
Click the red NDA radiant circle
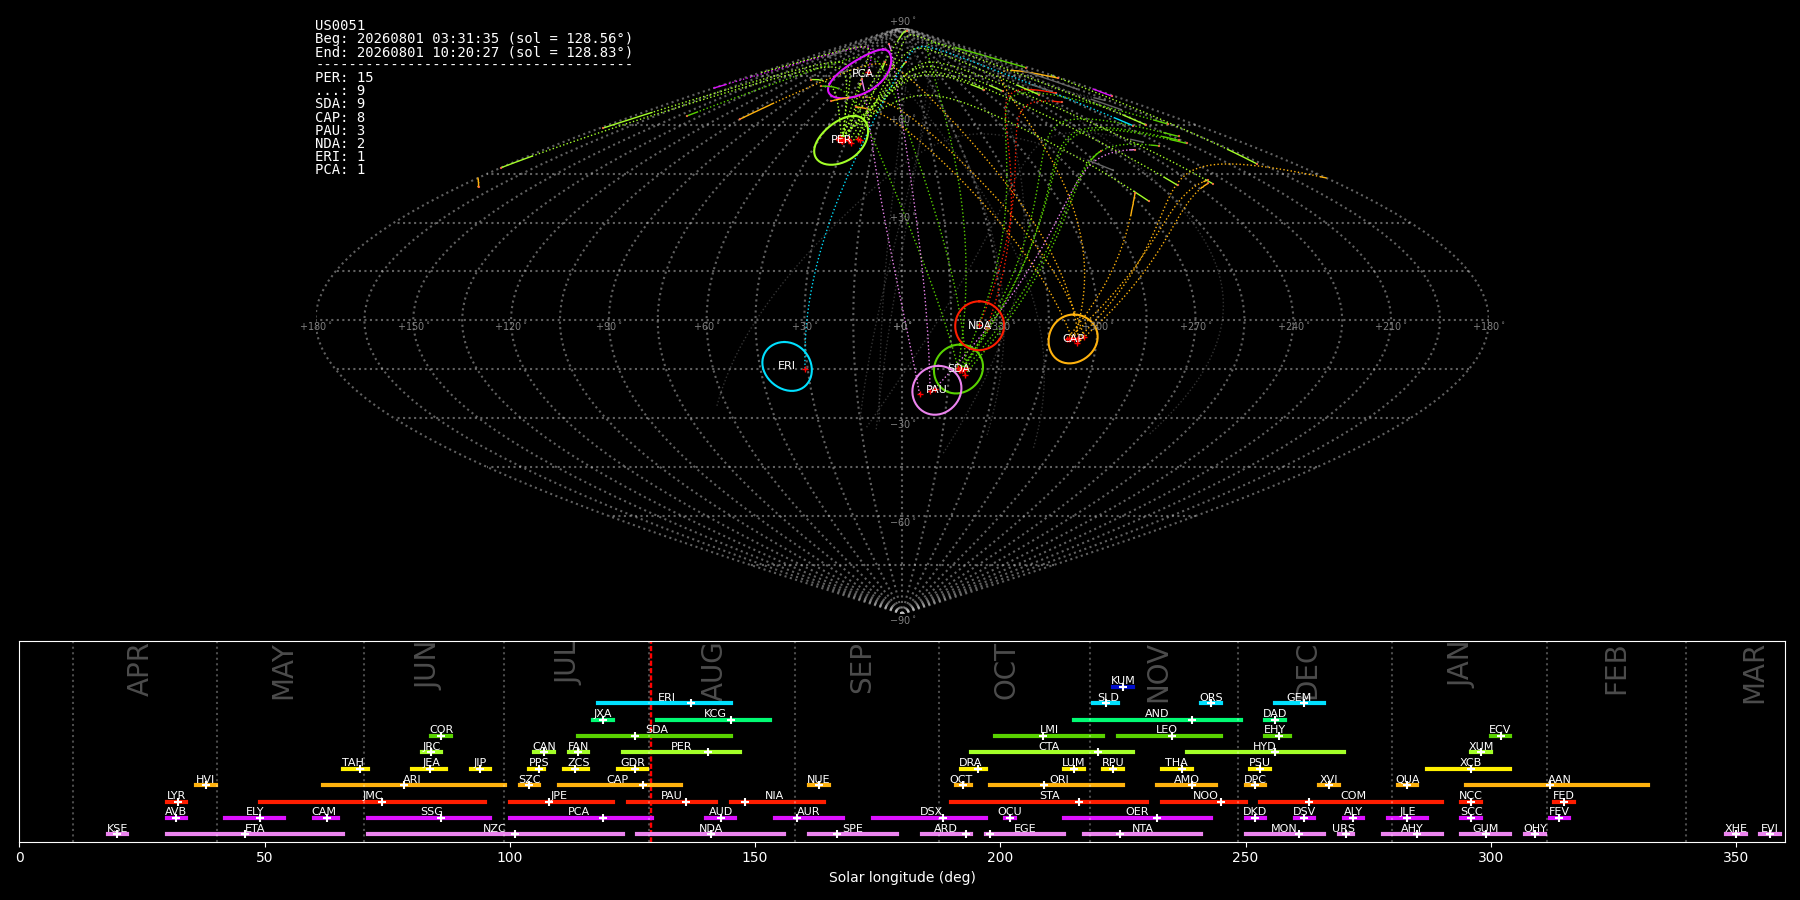tap(980, 326)
